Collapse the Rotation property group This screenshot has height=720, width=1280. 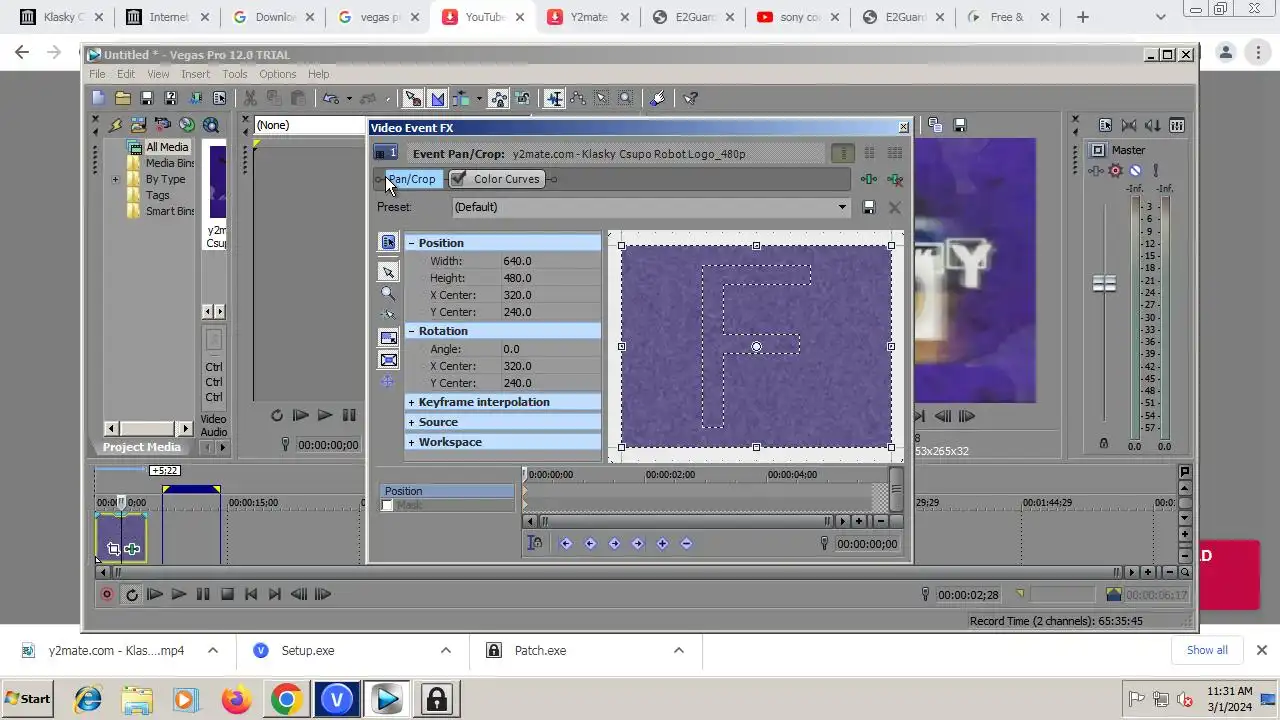411,331
